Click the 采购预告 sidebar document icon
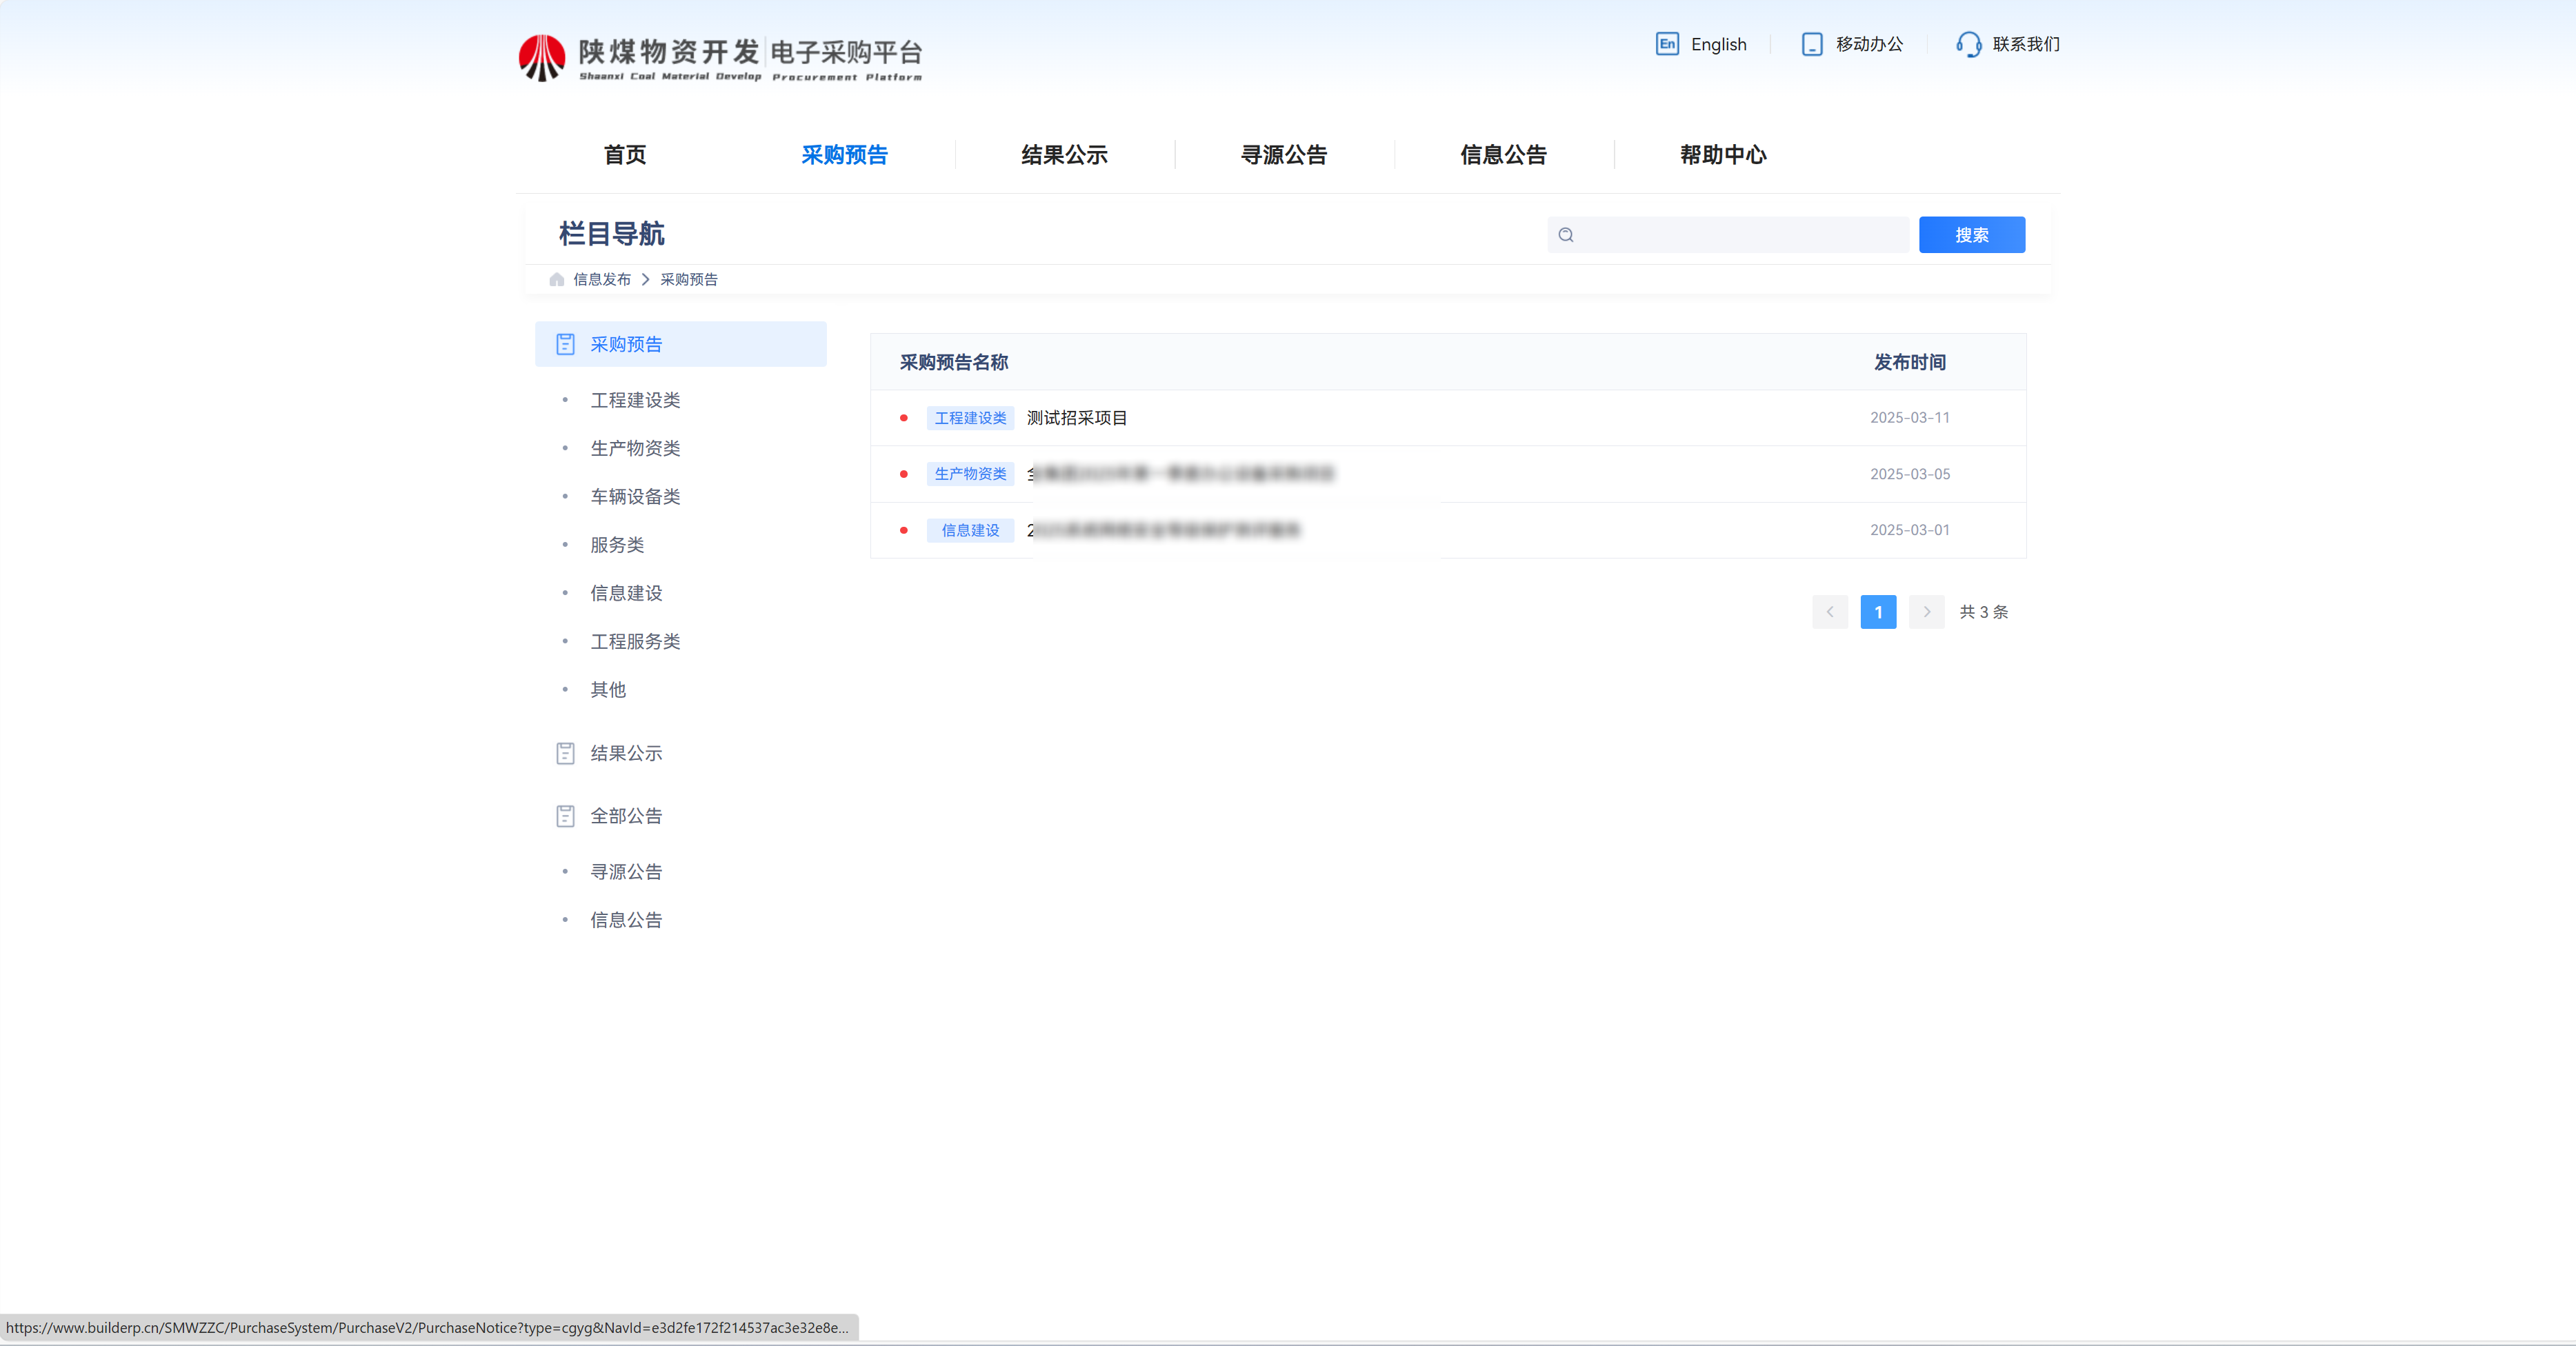Screen dimensions: 2576x1346 (x=565, y=344)
